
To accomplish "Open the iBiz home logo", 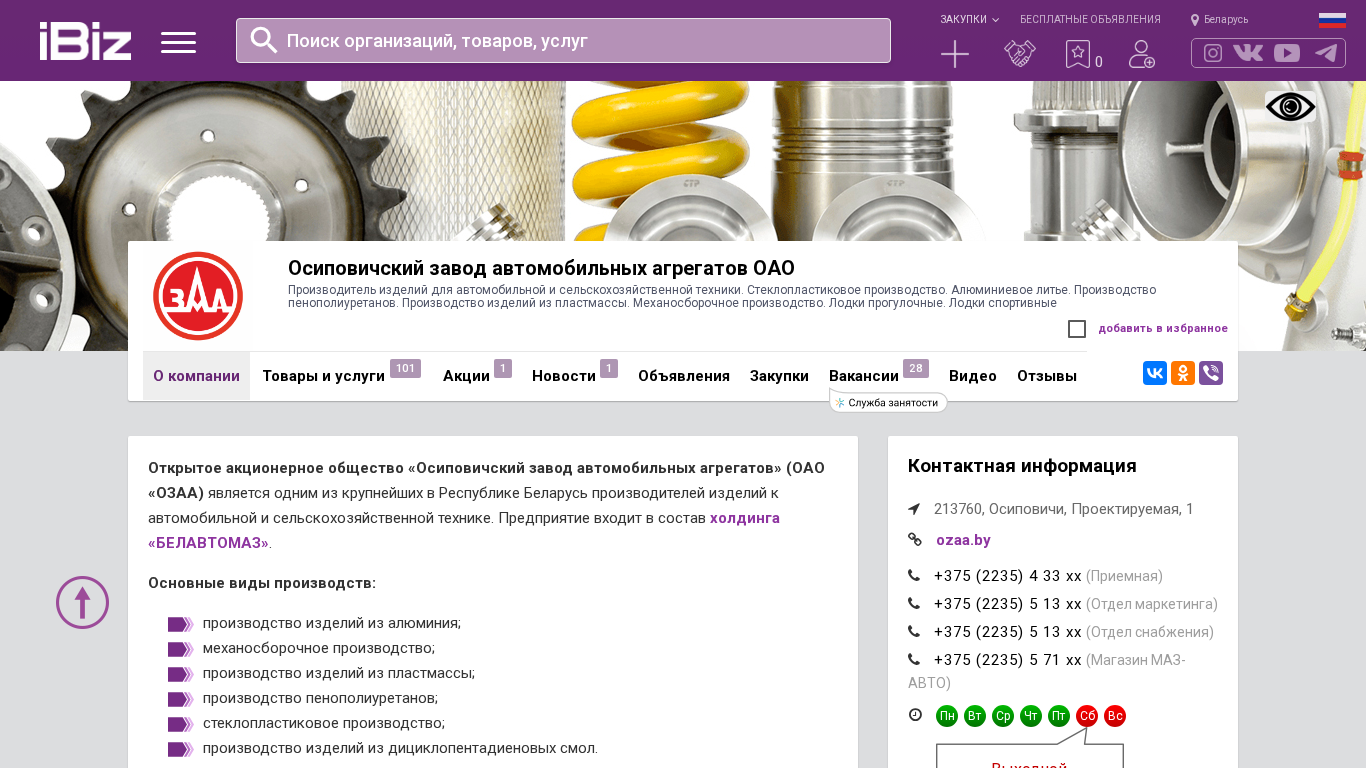I will [x=85, y=41].
